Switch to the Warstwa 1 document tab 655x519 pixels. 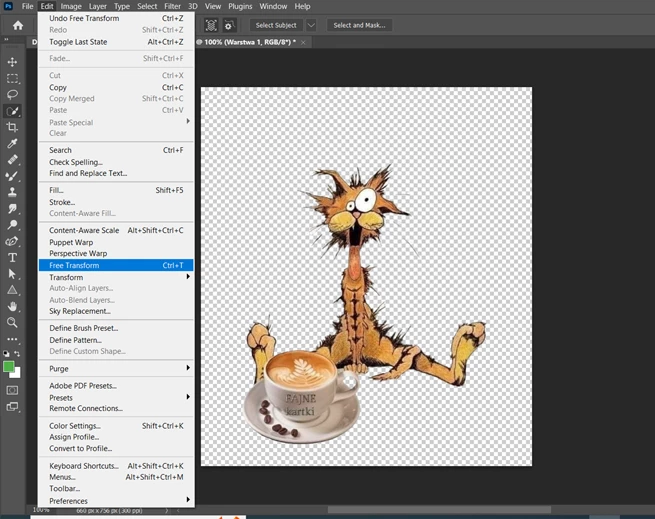pyautogui.click(x=250, y=42)
